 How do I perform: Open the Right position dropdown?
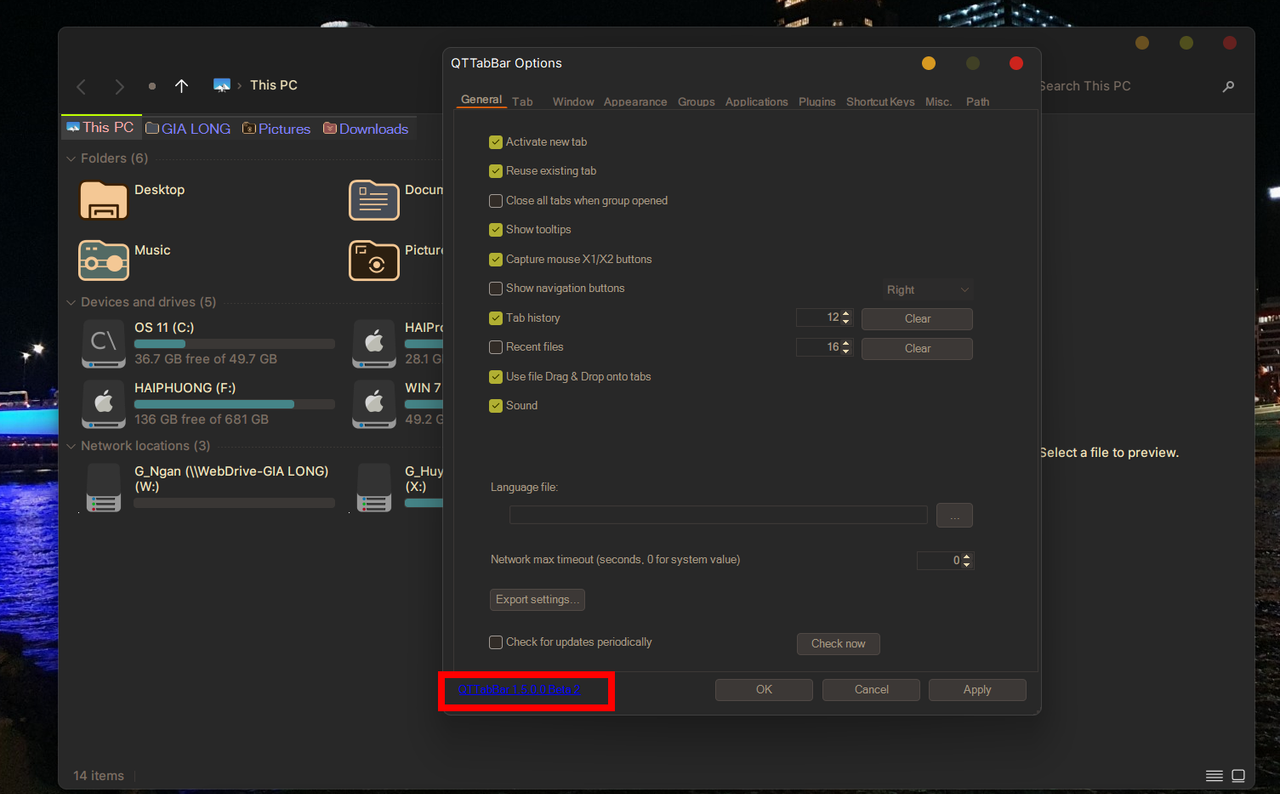click(x=927, y=289)
